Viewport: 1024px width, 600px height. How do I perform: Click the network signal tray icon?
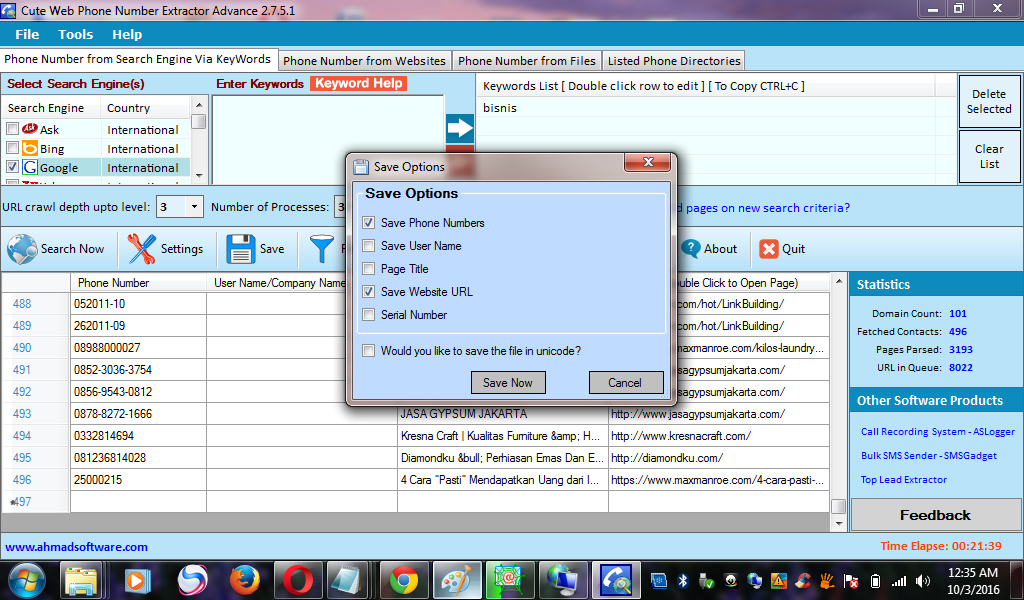tap(899, 580)
